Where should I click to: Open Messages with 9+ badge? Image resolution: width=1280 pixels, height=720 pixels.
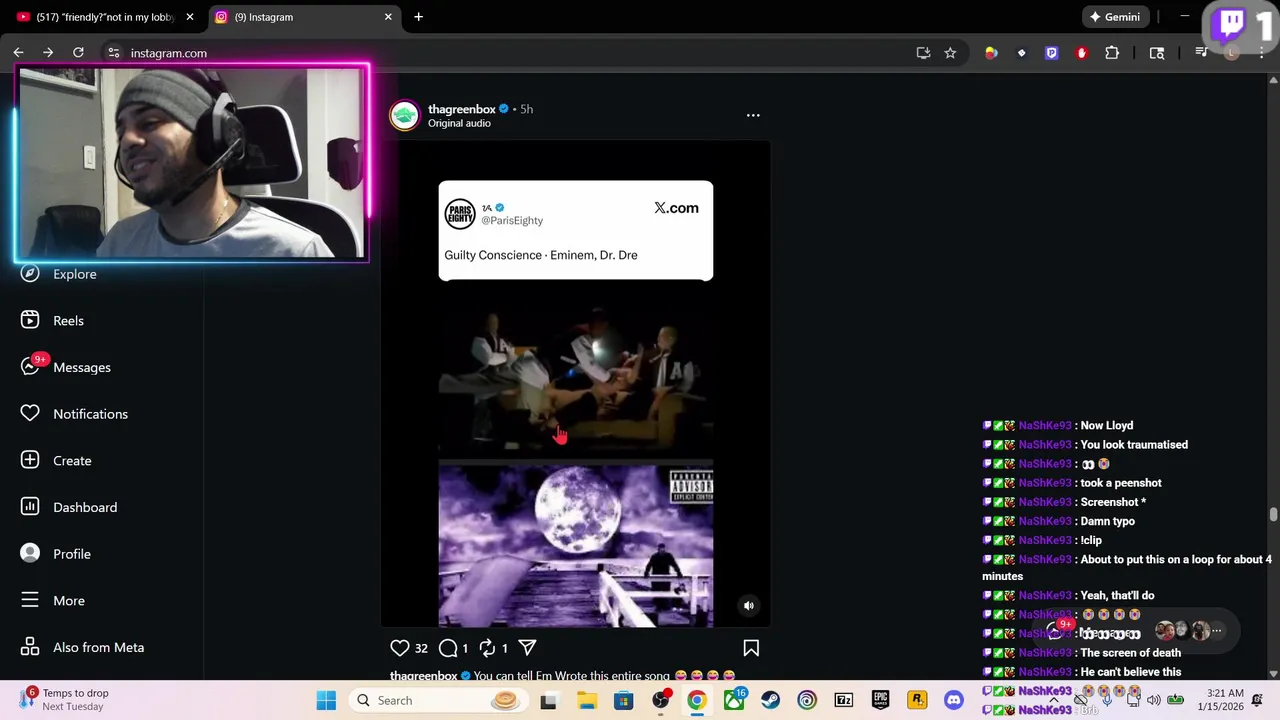(66, 367)
